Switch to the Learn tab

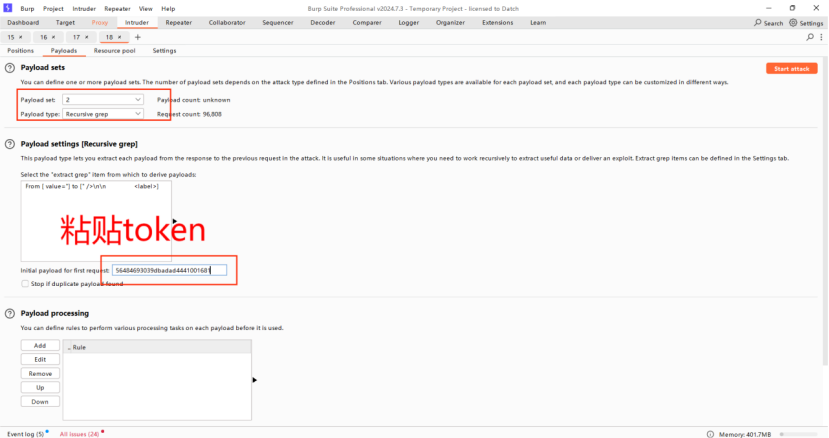point(538,23)
